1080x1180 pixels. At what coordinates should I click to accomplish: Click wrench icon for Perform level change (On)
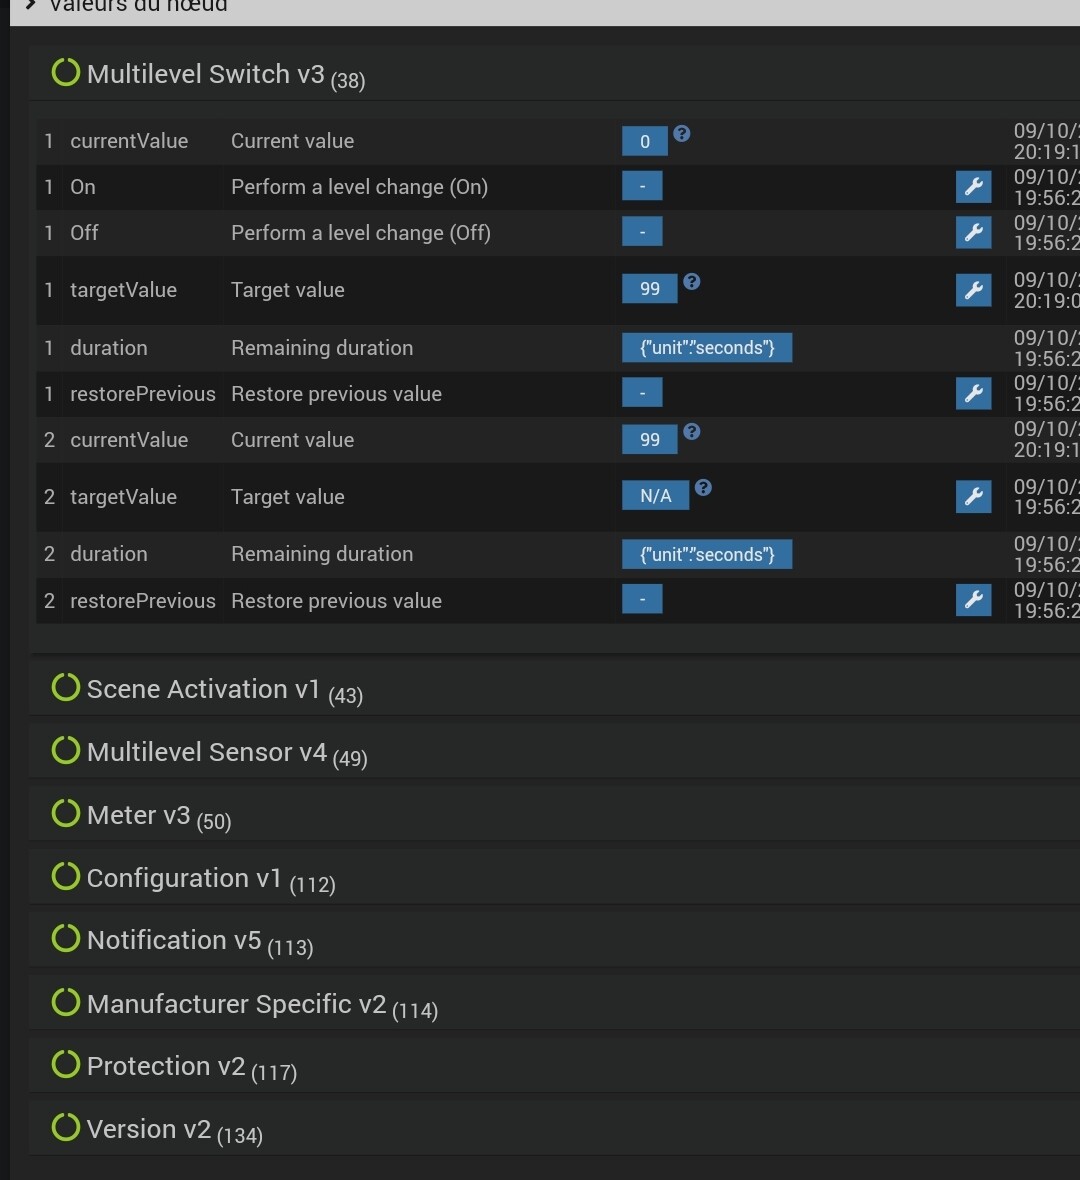coord(973,187)
